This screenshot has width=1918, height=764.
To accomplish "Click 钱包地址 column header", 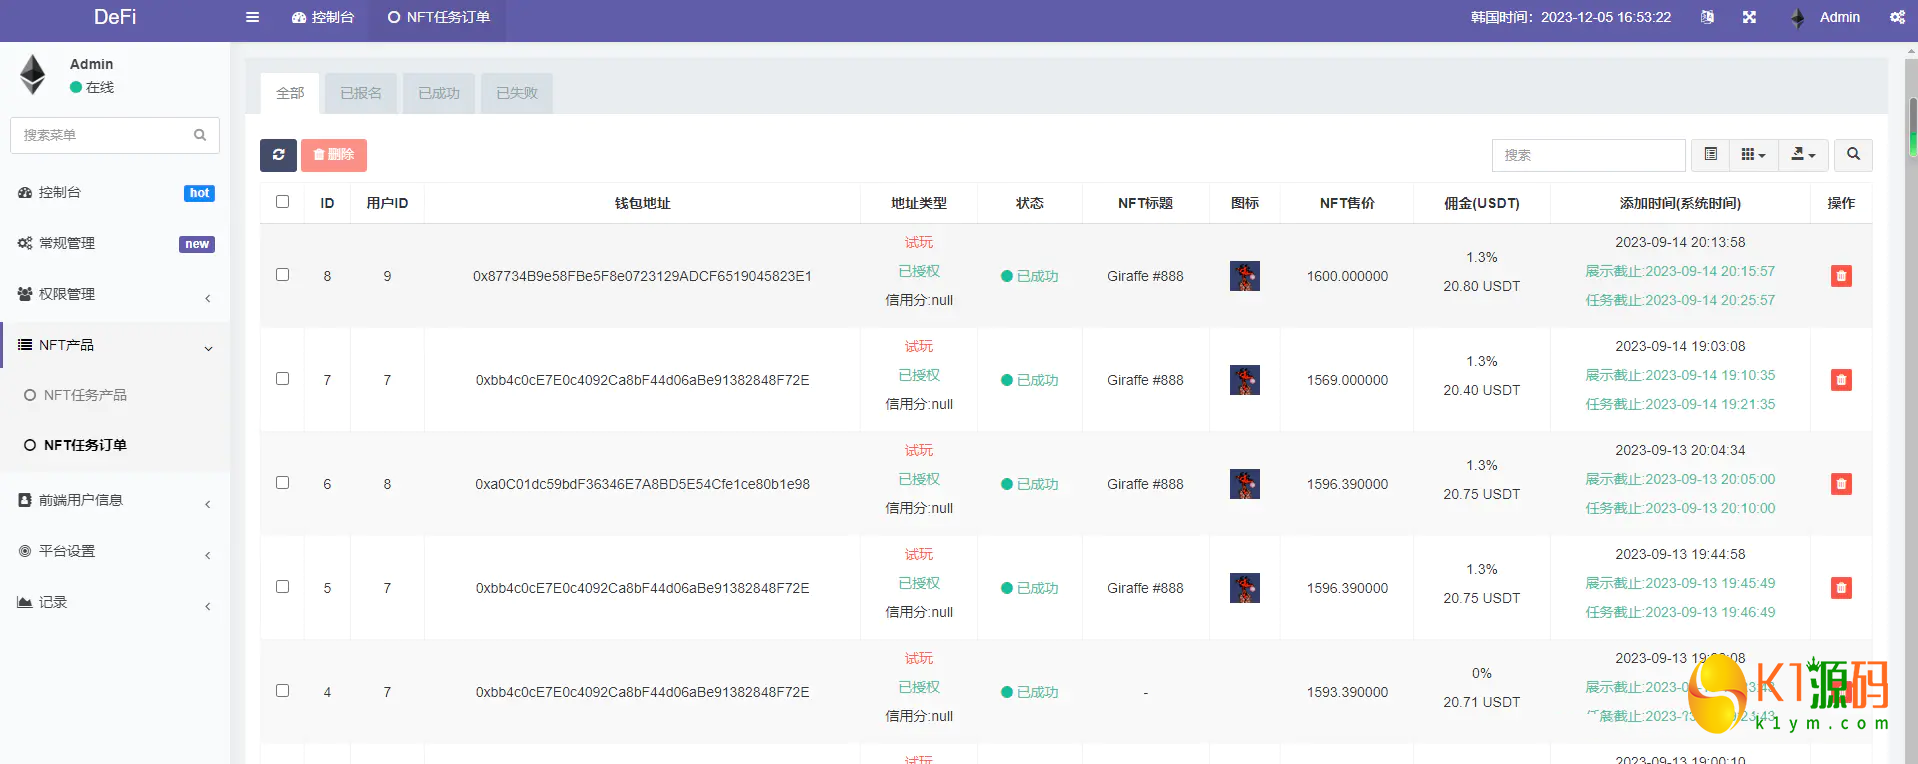I will pos(642,203).
